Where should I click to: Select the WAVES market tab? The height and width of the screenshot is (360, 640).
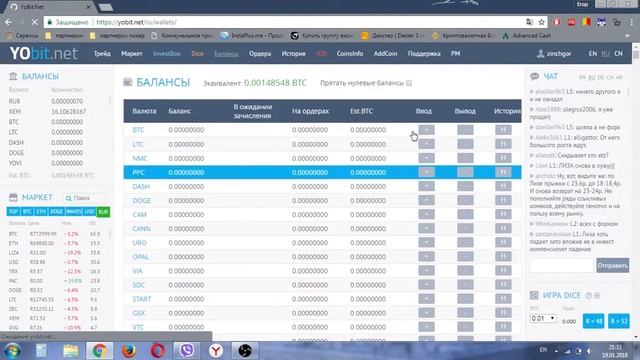pos(73,211)
